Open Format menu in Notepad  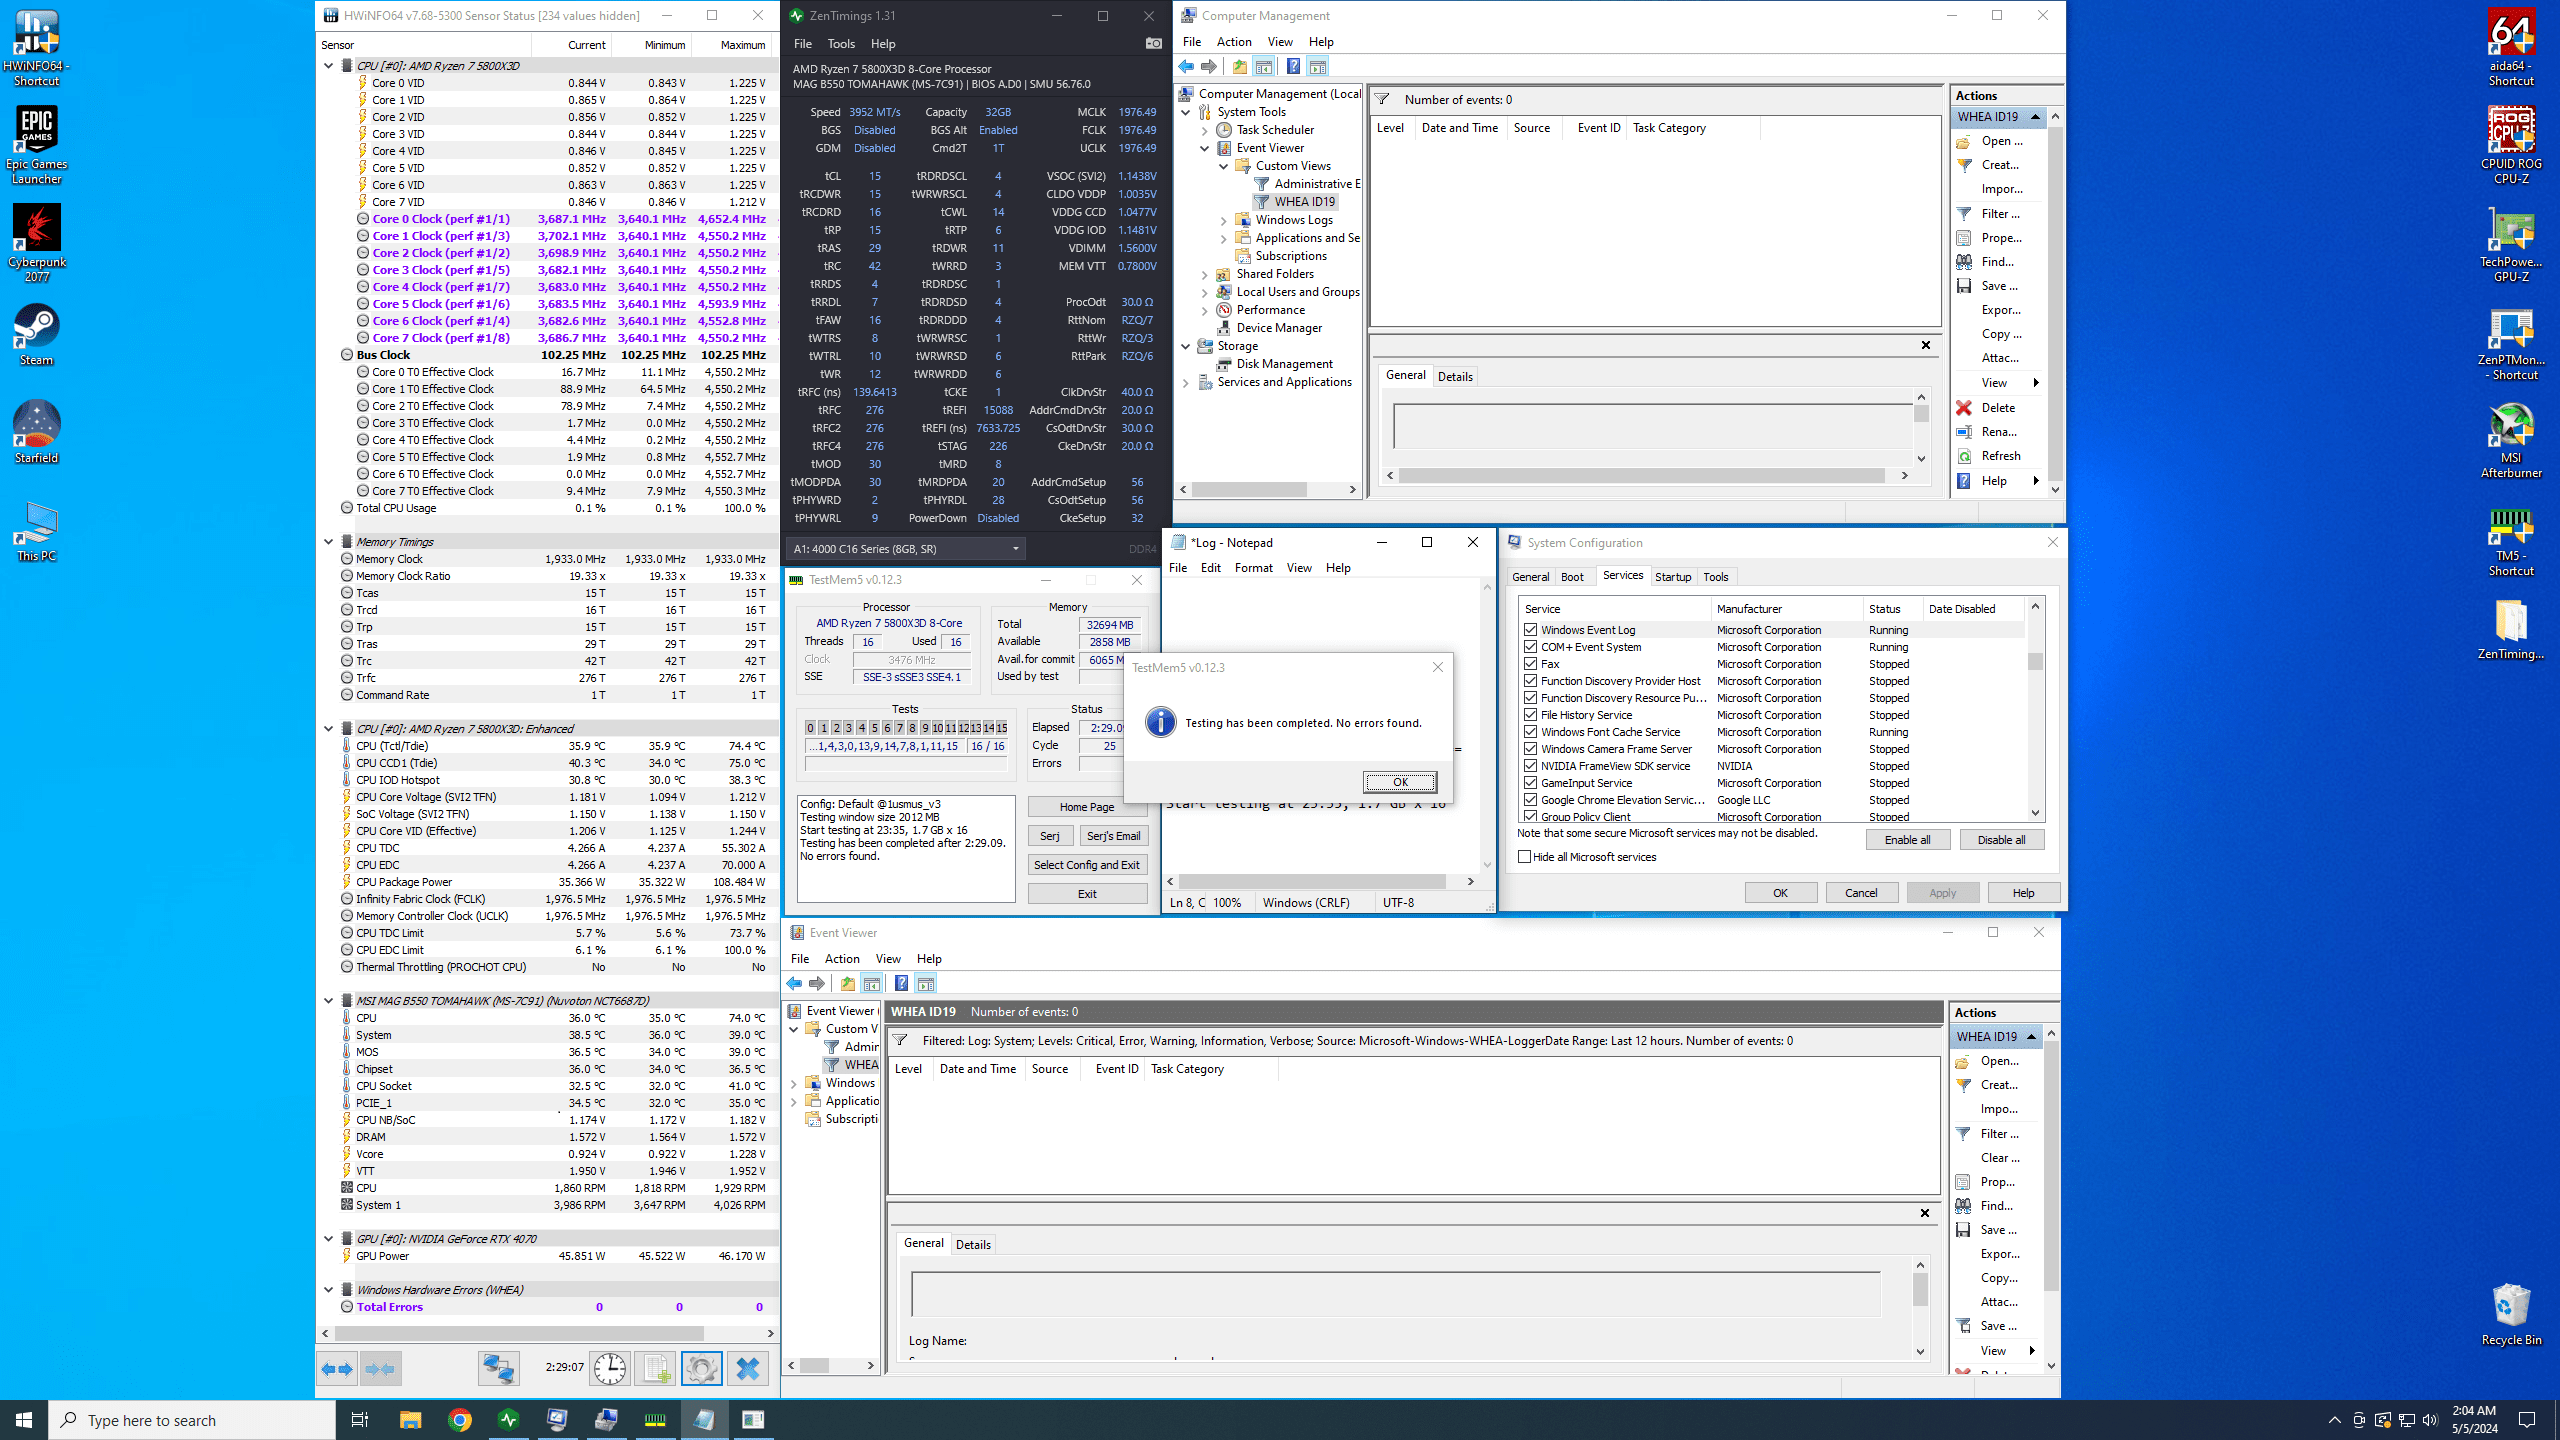point(1254,568)
